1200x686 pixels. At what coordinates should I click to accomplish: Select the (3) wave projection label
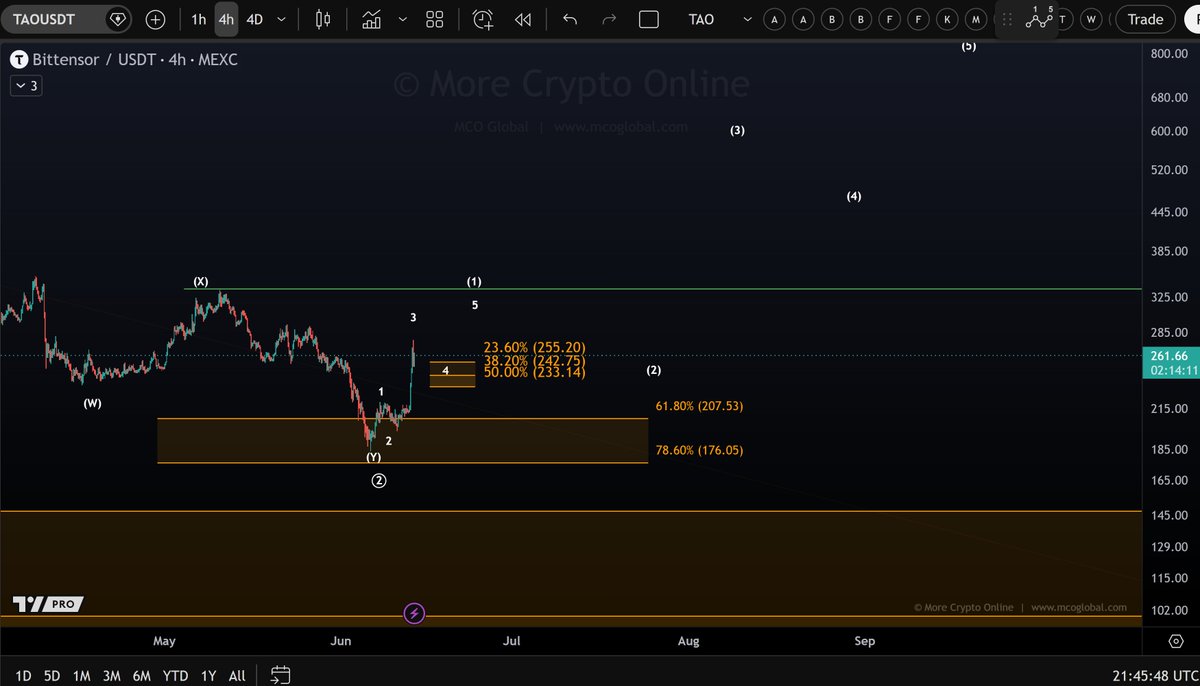point(737,130)
